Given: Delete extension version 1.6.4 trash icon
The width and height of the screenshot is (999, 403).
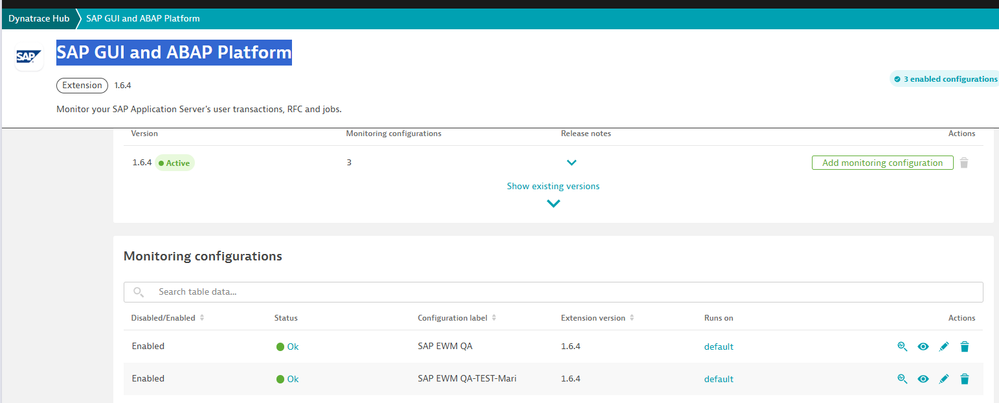Looking at the screenshot, I should pyautogui.click(x=964, y=163).
